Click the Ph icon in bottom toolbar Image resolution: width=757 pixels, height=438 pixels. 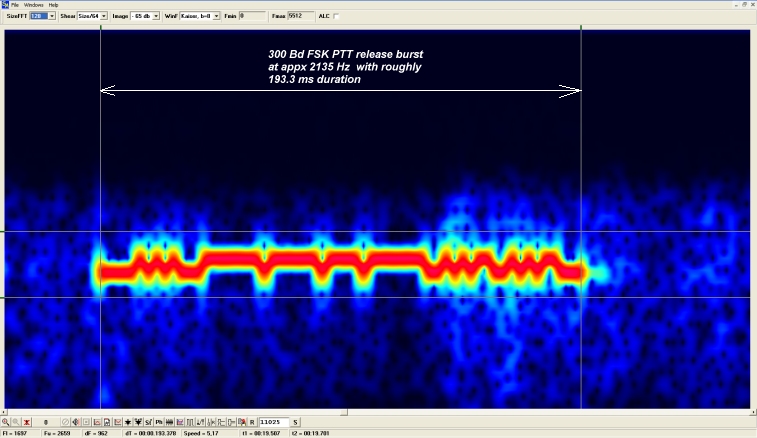tap(157, 422)
